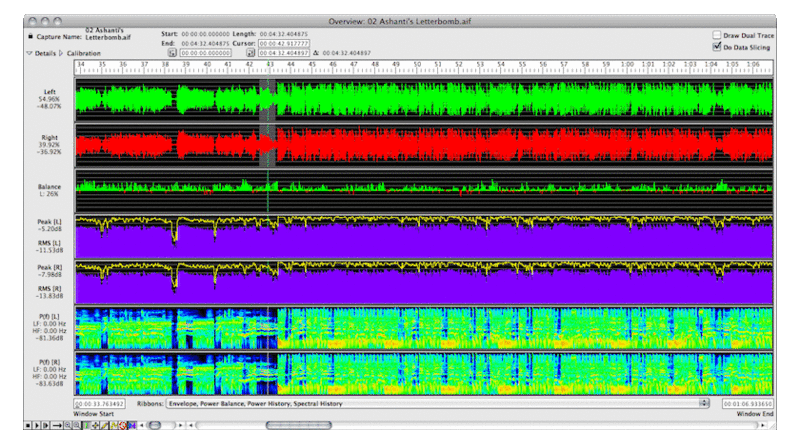Click the zoom out magnifier icon

[x=78, y=425]
